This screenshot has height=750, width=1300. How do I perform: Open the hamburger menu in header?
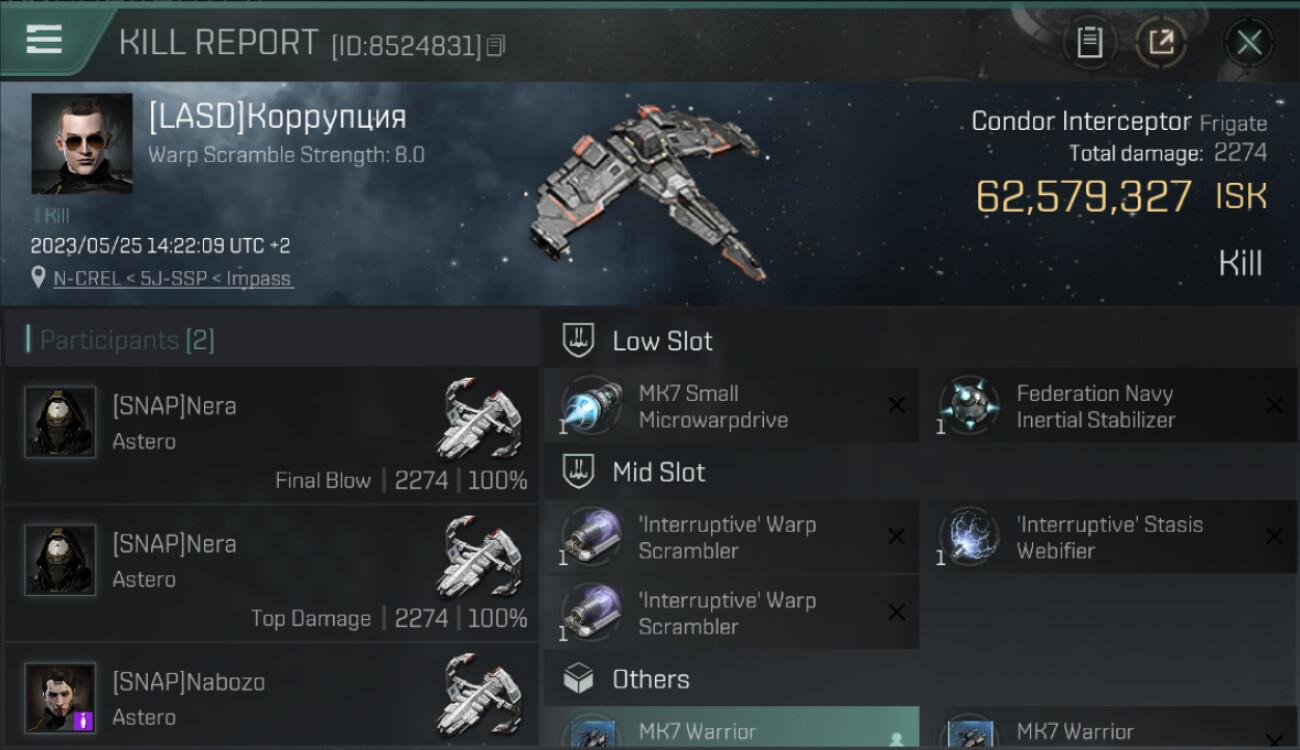[43, 39]
